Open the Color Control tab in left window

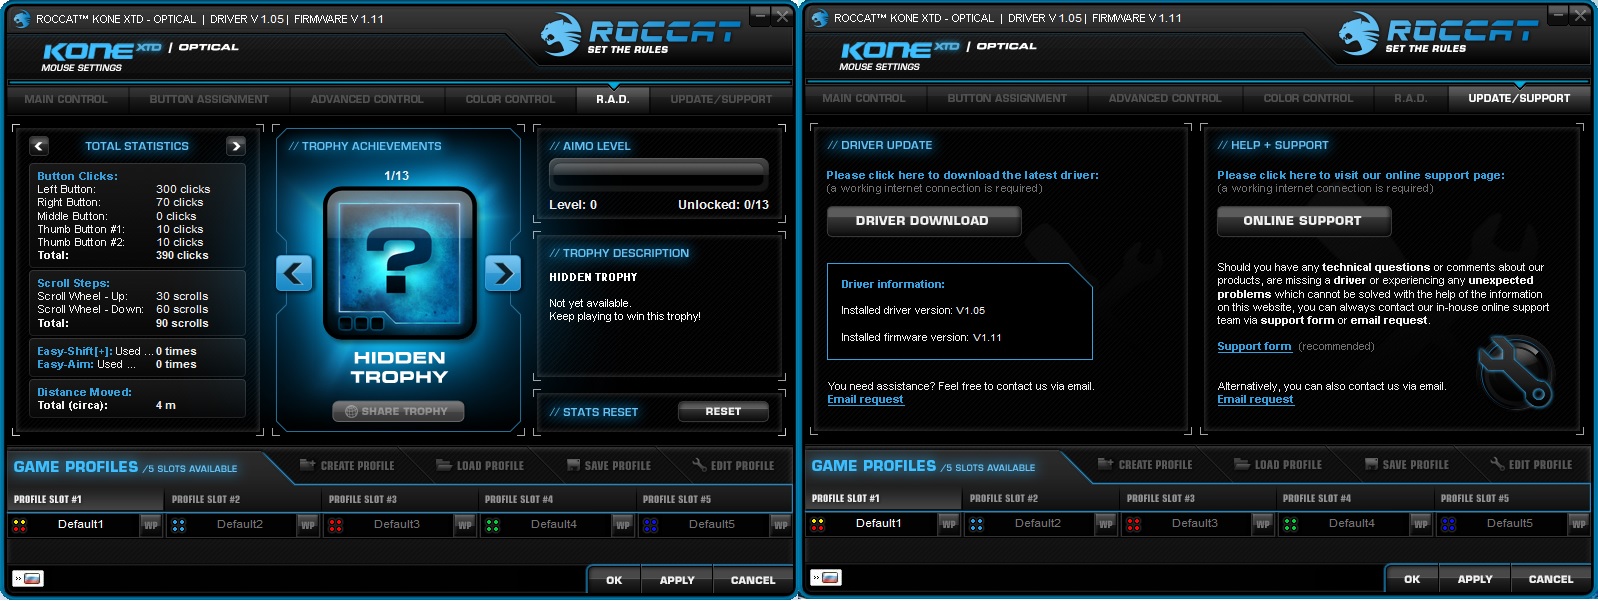tap(510, 99)
